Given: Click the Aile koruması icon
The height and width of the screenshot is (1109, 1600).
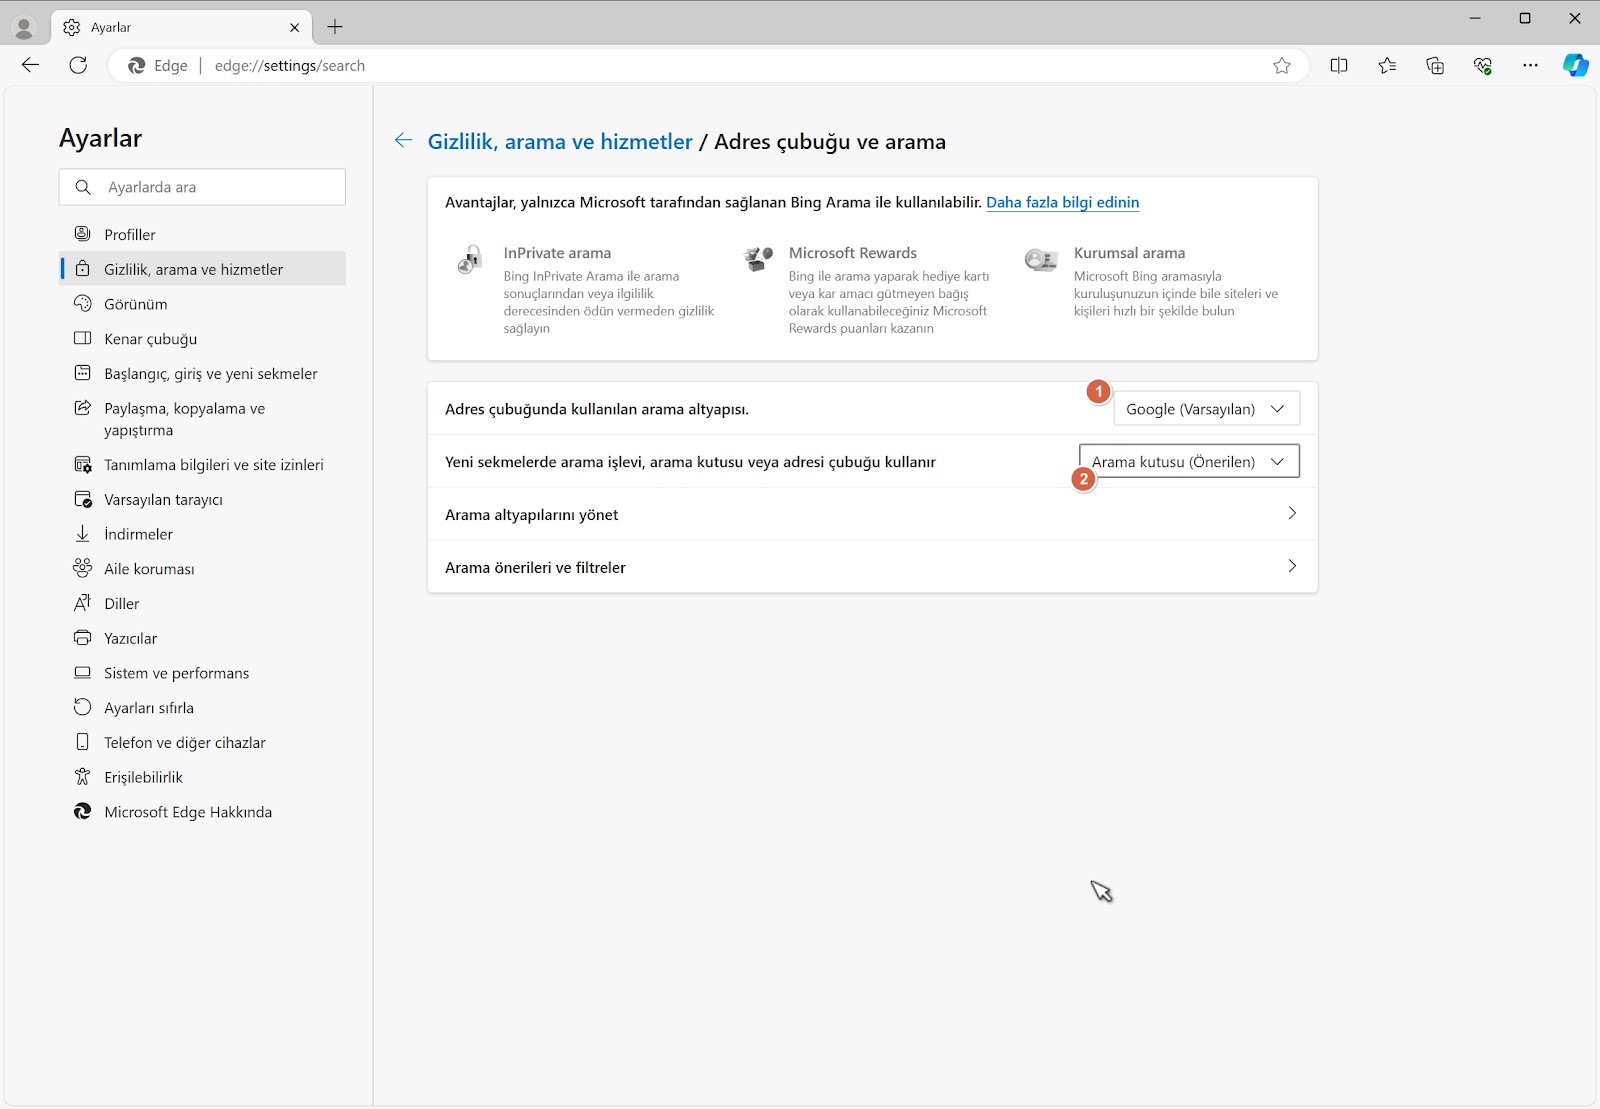Looking at the screenshot, I should point(83,568).
